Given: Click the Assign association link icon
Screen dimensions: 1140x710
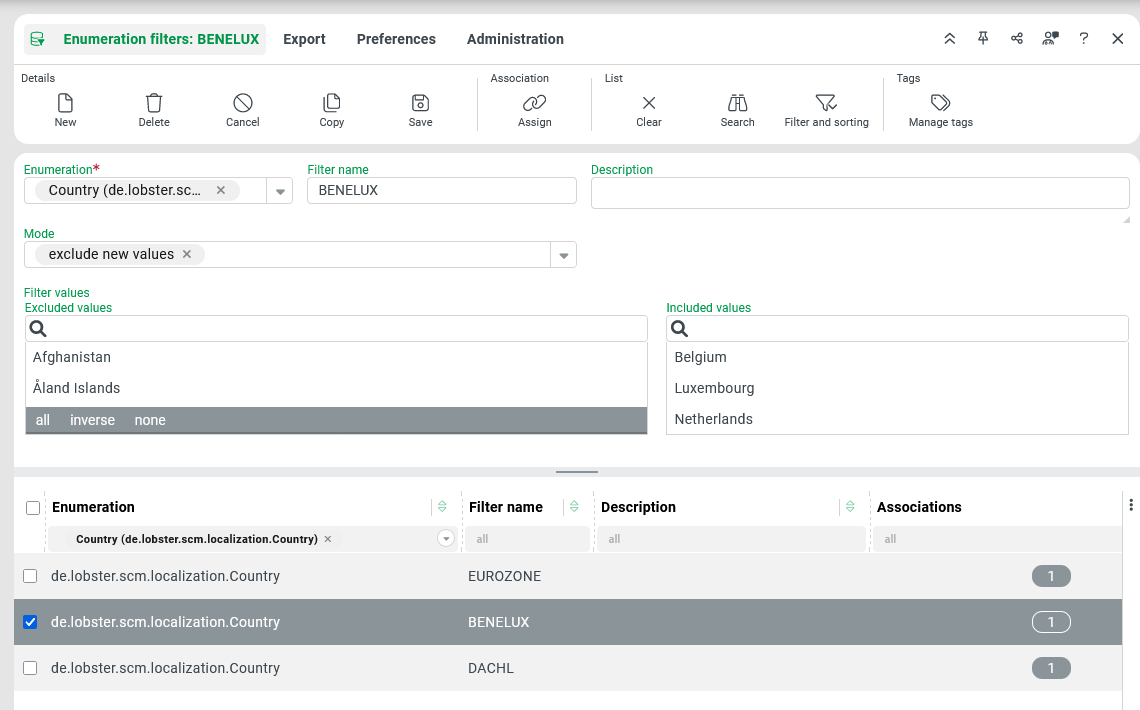Looking at the screenshot, I should click(x=535, y=103).
